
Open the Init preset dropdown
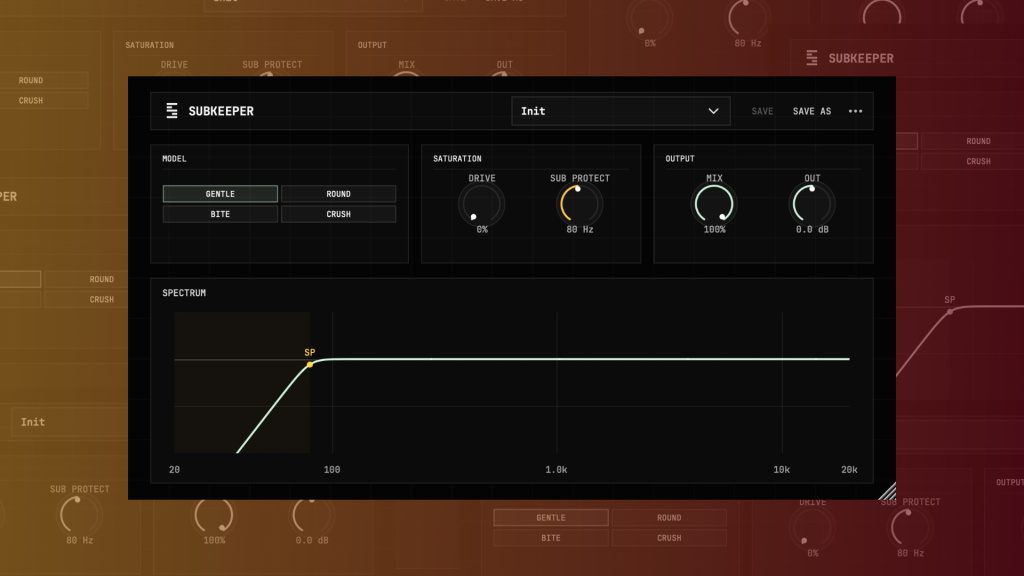tap(620, 111)
